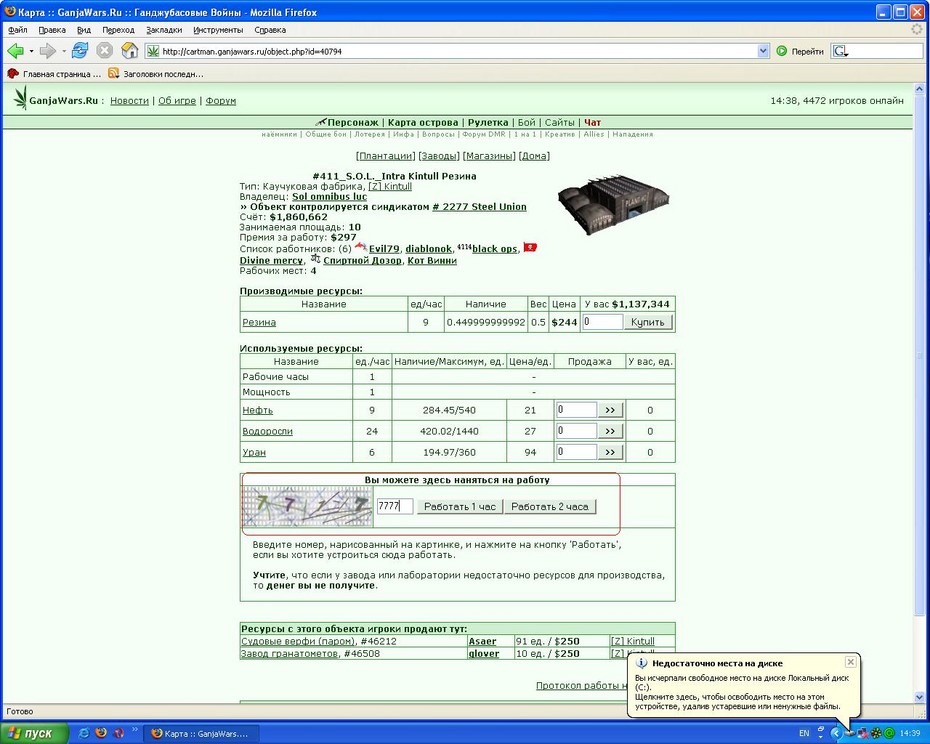Click the captcha image with numbers
This screenshot has height=744, width=930.
(307, 507)
